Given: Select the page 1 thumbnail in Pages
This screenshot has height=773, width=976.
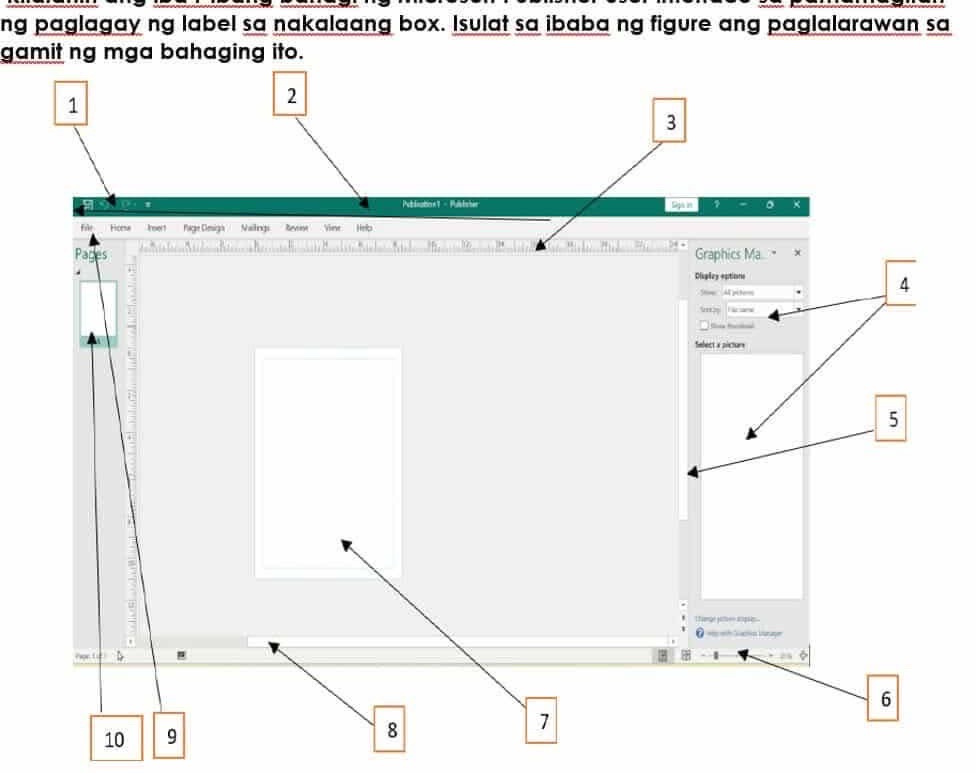Looking at the screenshot, I should point(98,308).
